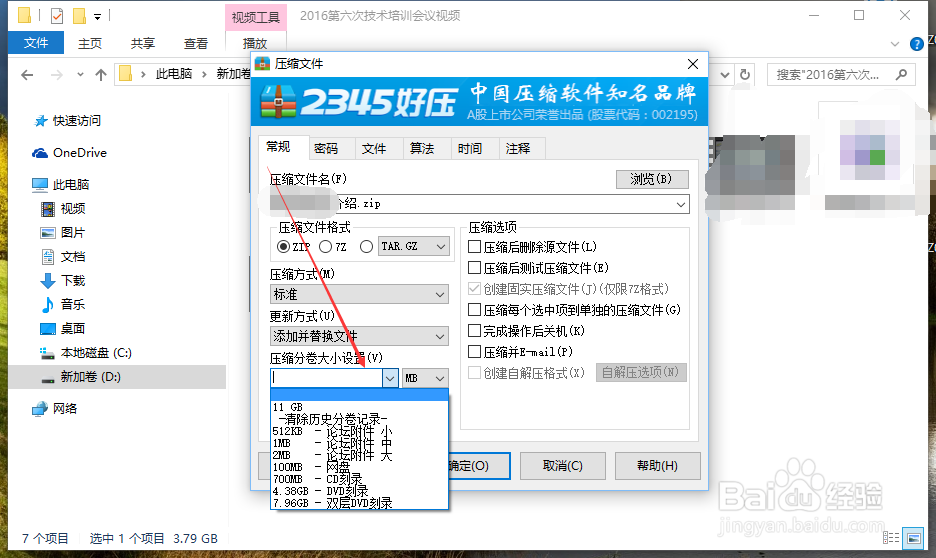
Task: Select OneDrive cloud icon in sidebar
Action: pyautogui.click(x=40, y=153)
